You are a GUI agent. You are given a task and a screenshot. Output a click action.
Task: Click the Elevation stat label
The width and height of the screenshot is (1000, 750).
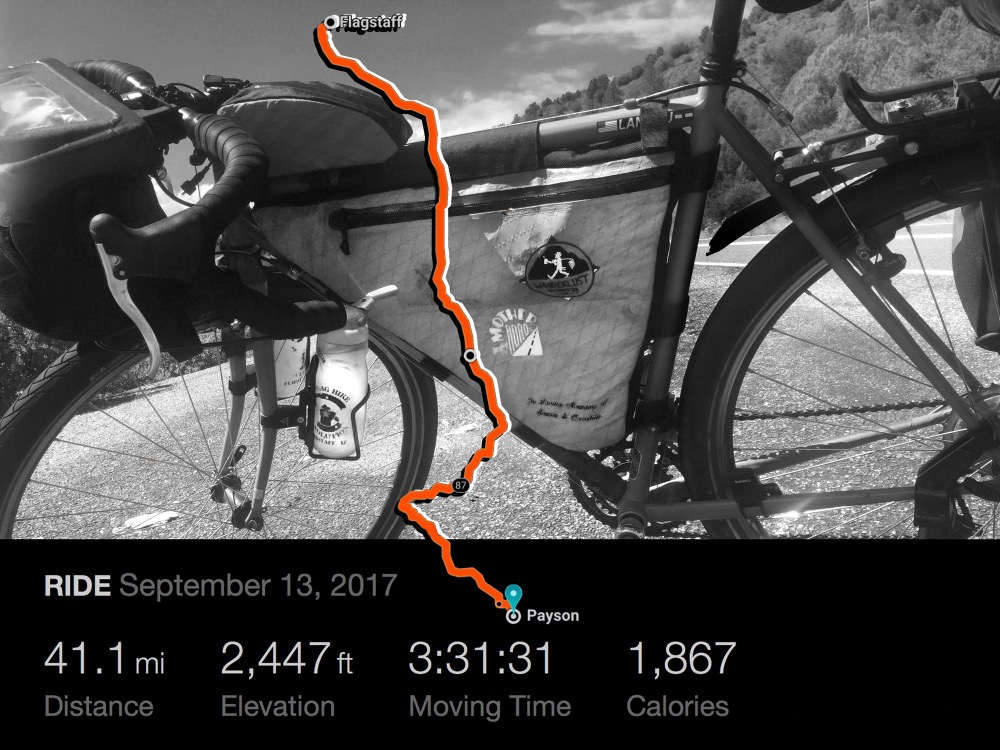click(x=278, y=707)
